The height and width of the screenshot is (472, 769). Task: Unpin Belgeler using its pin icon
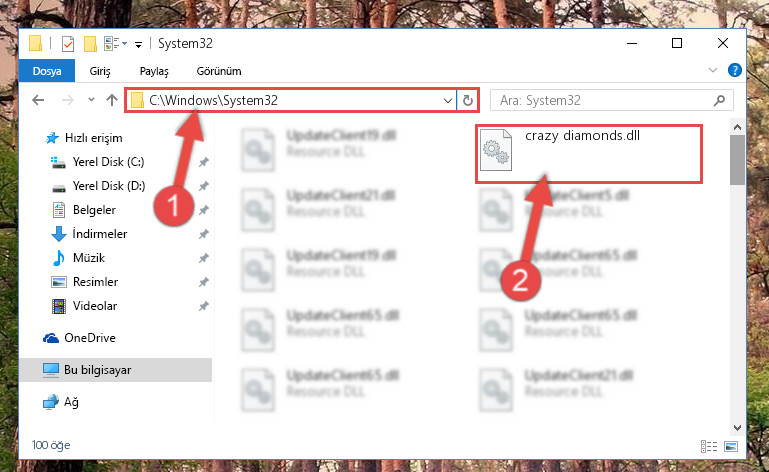click(204, 210)
